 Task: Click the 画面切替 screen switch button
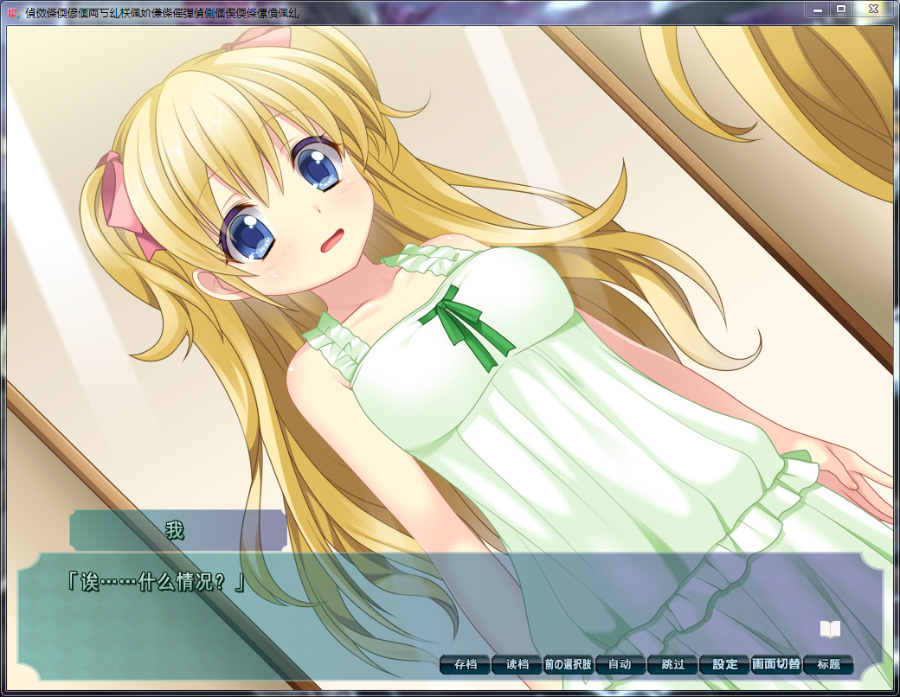776,664
